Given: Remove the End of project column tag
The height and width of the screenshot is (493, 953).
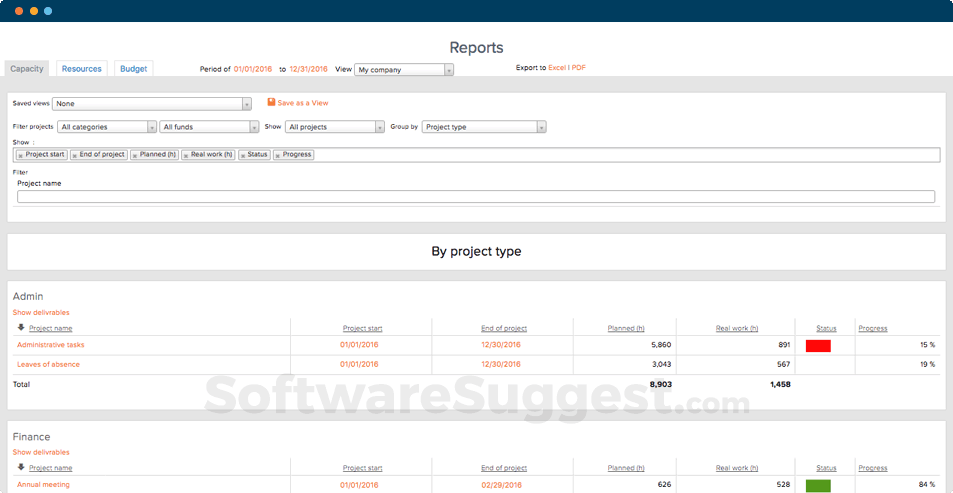Looking at the screenshot, I should [75, 155].
